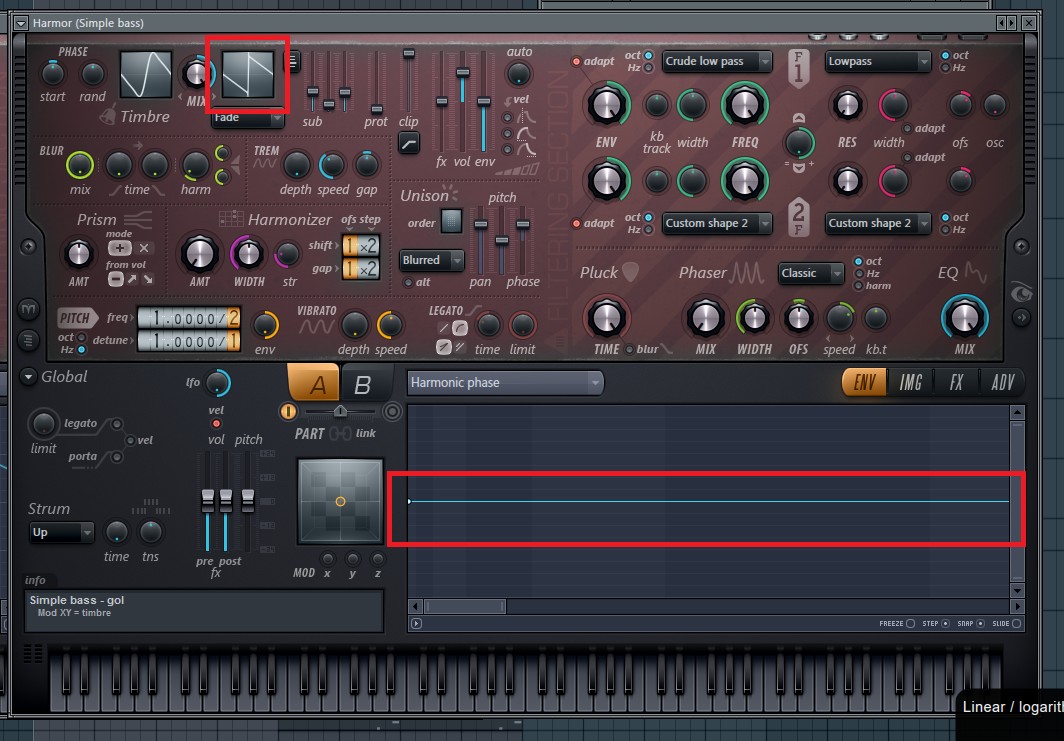Viewport: 1064px width, 741px height.
Task: Toggle the Pluck blur option
Action: point(630,349)
